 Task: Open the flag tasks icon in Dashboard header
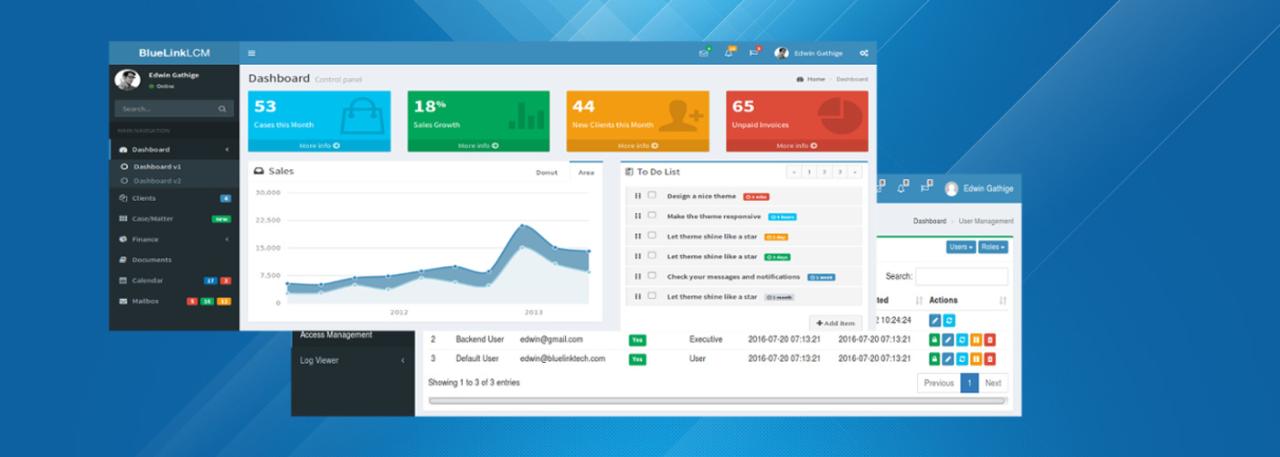[x=754, y=53]
